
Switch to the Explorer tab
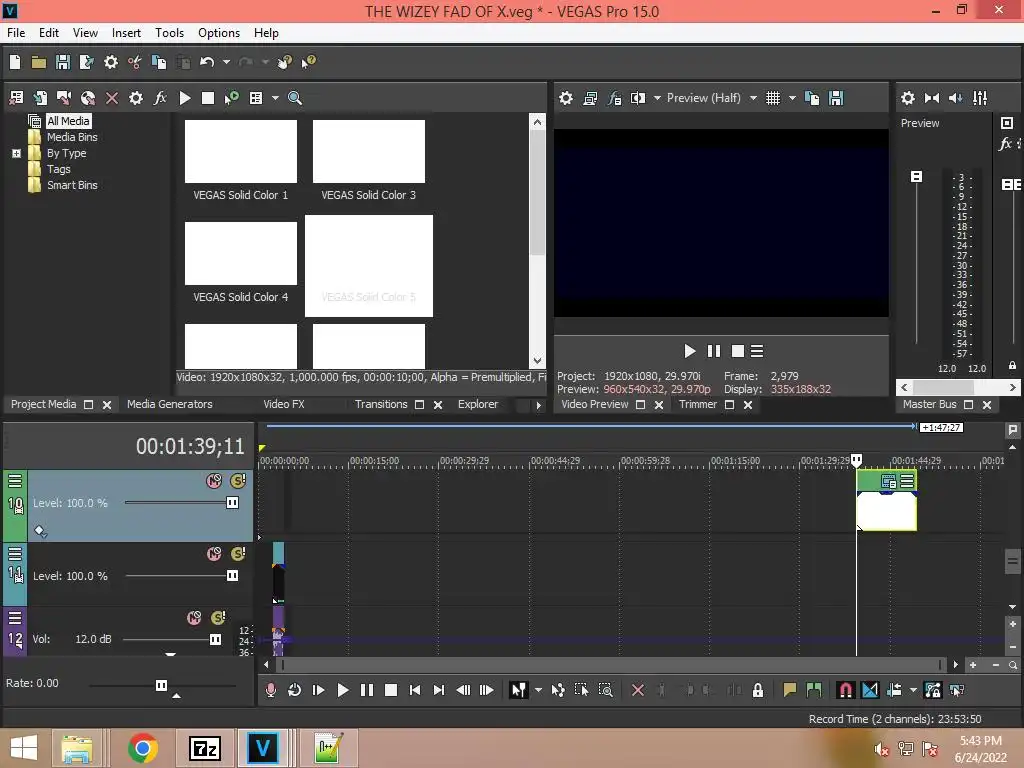click(477, 404)
